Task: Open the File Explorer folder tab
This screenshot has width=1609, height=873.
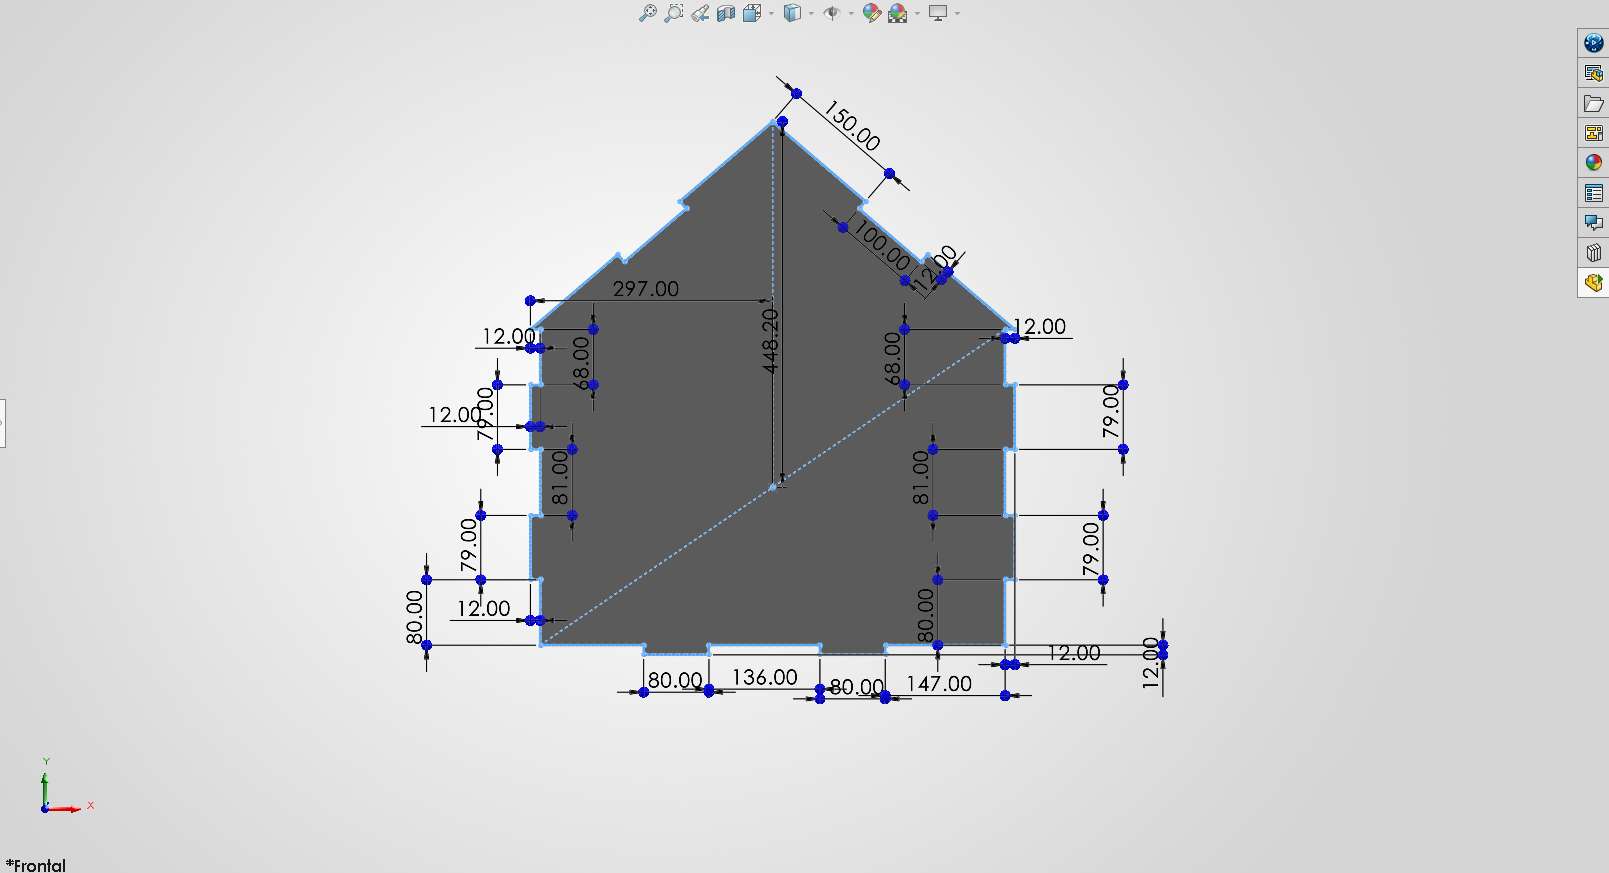Action: (x=1594, y=103)
